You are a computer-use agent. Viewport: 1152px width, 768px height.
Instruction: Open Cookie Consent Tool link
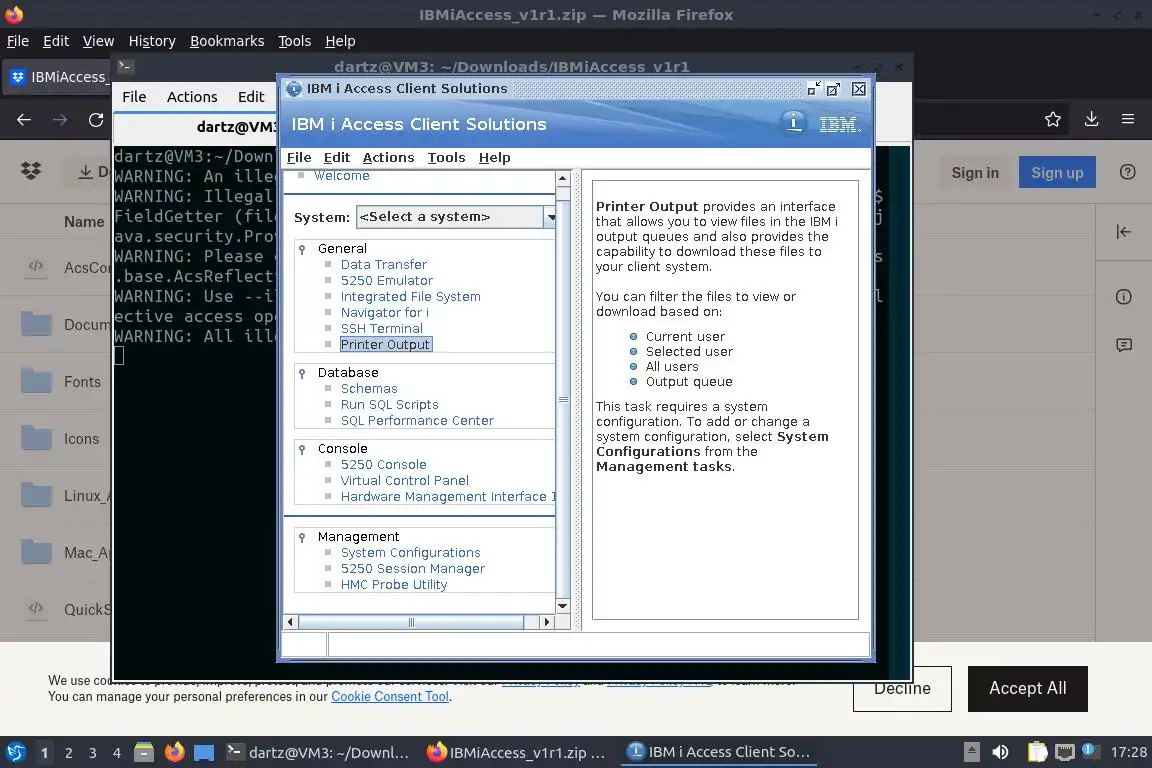[389, 697]
